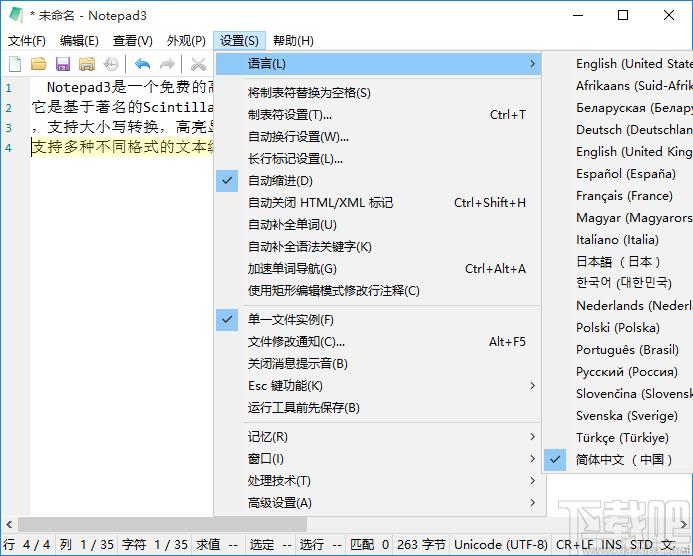This screenshot has height=556, width=693.
Task: Toggle 自动缩进(D) auto indent option
Action: pyautogui.click(x=378, y=181)
